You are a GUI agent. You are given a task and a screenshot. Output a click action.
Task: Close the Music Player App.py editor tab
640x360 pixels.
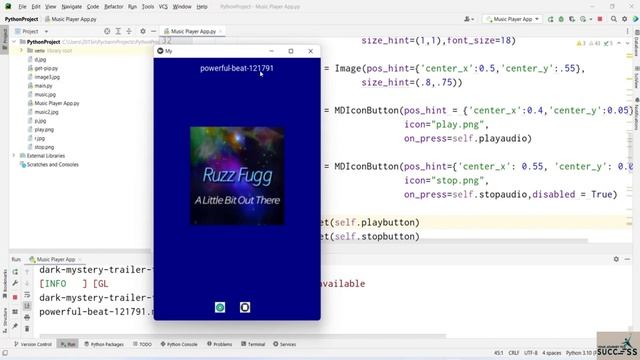(x=220, y=31)
